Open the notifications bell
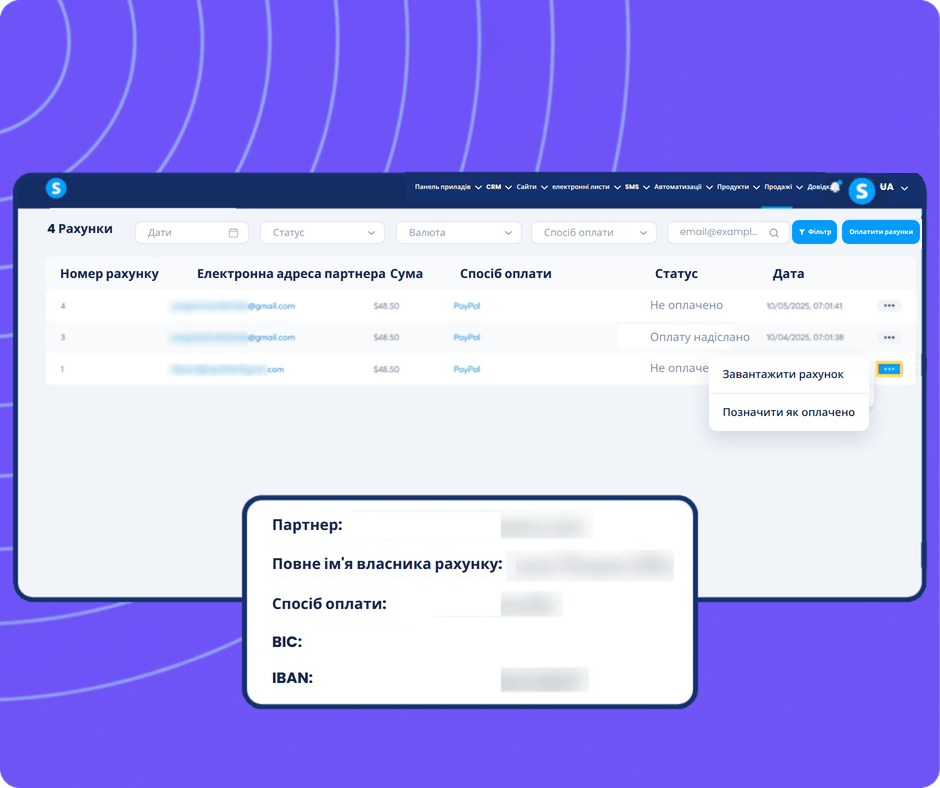Image resolution: width=940 pixels, height=788 pixels. (x=835, y=187)
